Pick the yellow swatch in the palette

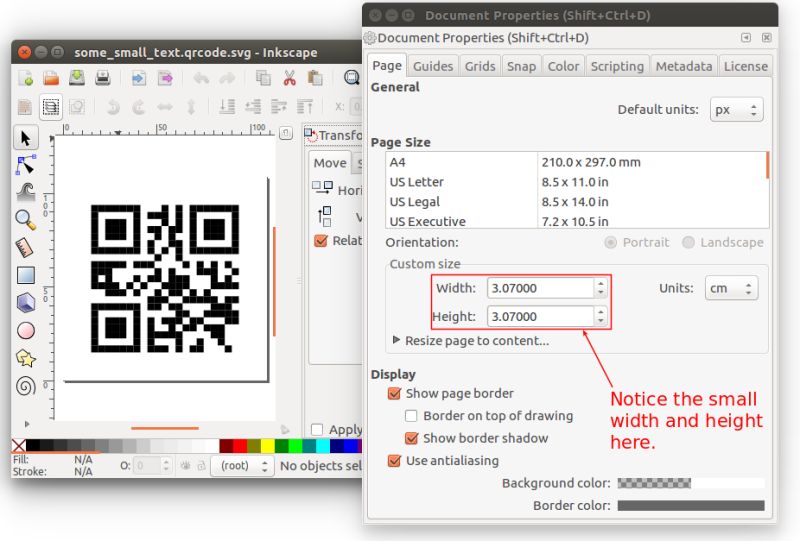coord(268,446)
